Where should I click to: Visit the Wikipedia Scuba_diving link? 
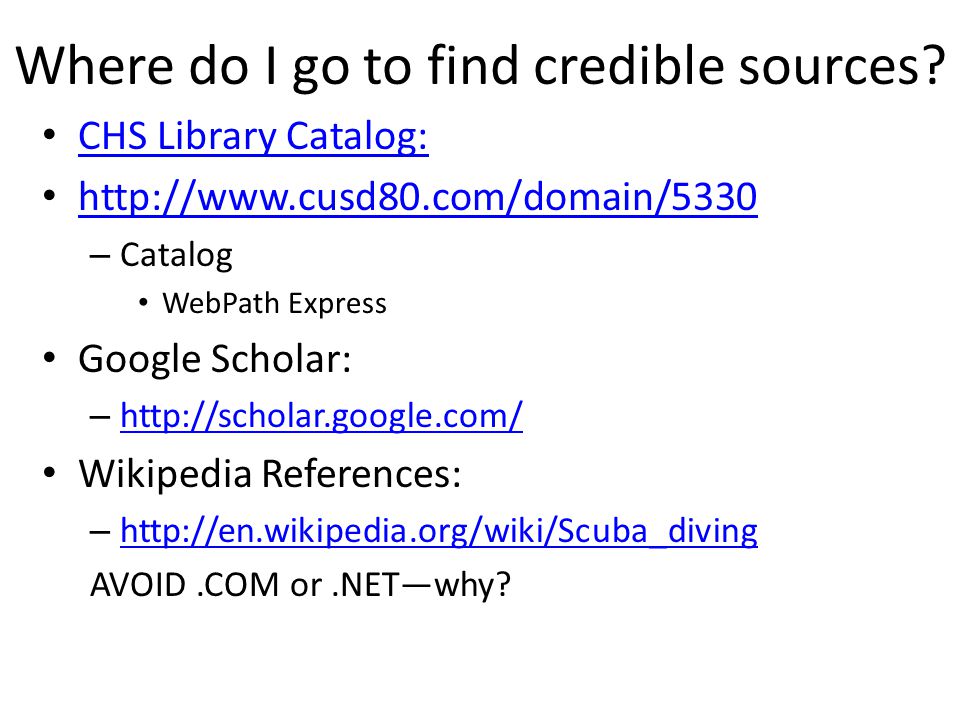click(439, 531)
